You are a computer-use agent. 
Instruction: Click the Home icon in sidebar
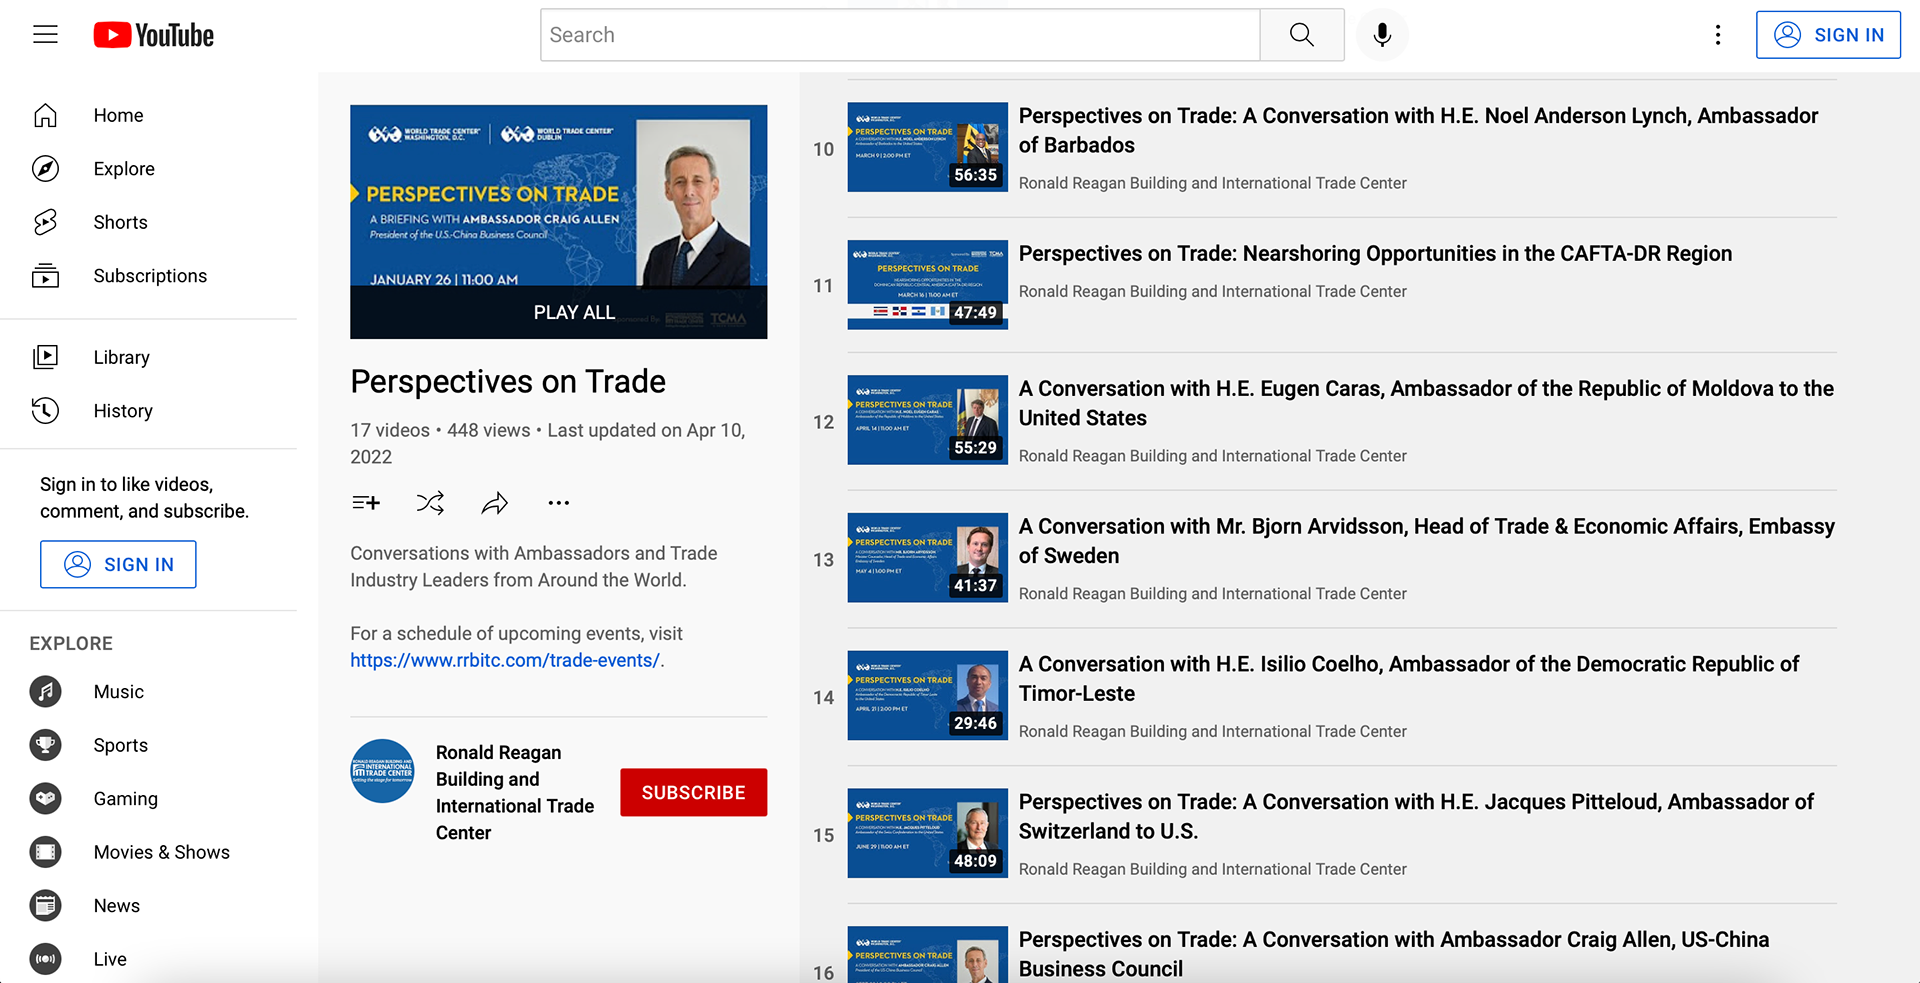click(x=45, y=116)
